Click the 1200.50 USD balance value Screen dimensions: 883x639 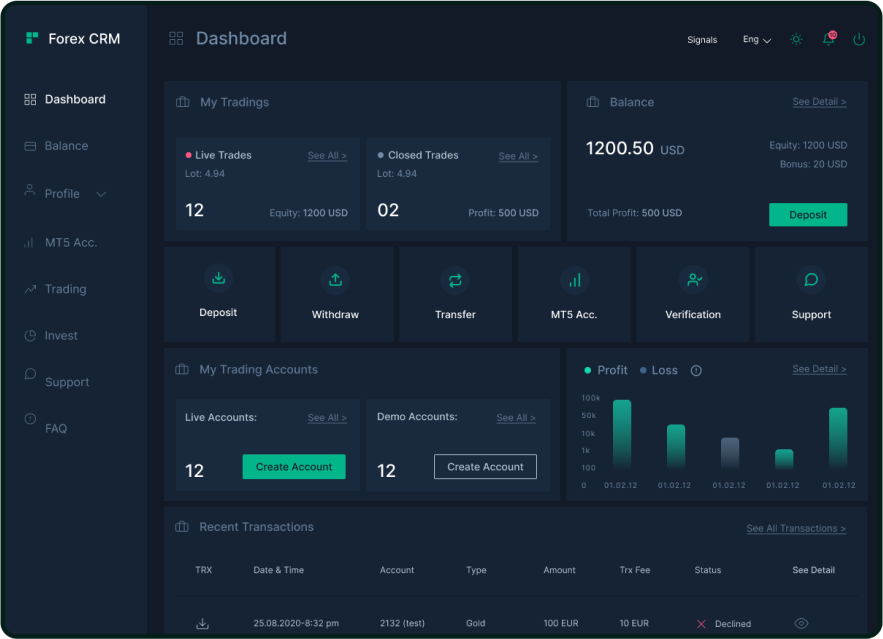(x=635, y=149)
